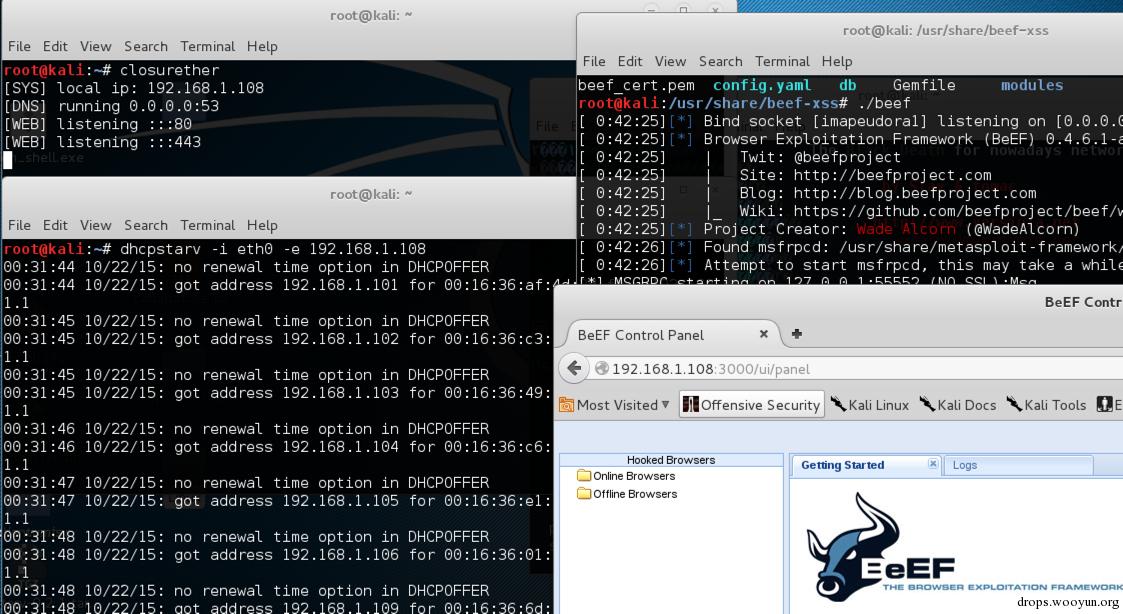
Task: Click the 'got address 192.168.1.104' line
Action: (x=278, y=447)
